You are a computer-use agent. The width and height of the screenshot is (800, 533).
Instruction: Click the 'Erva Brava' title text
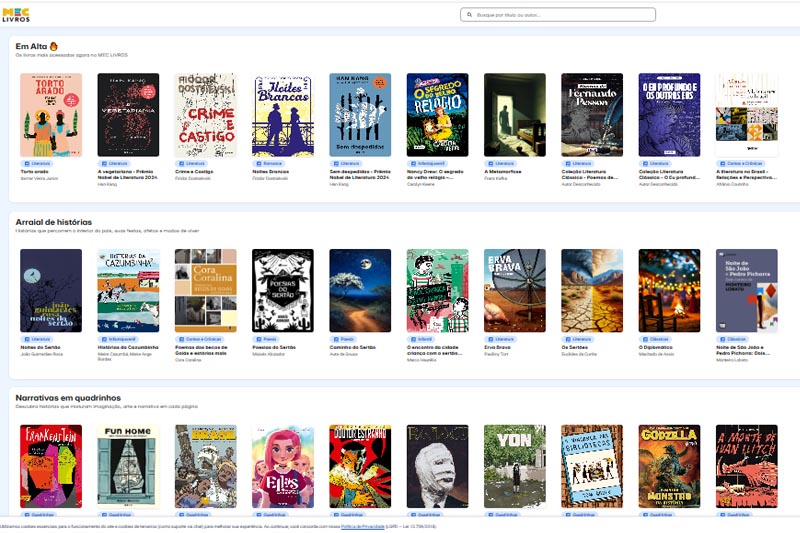click(497, 347)
